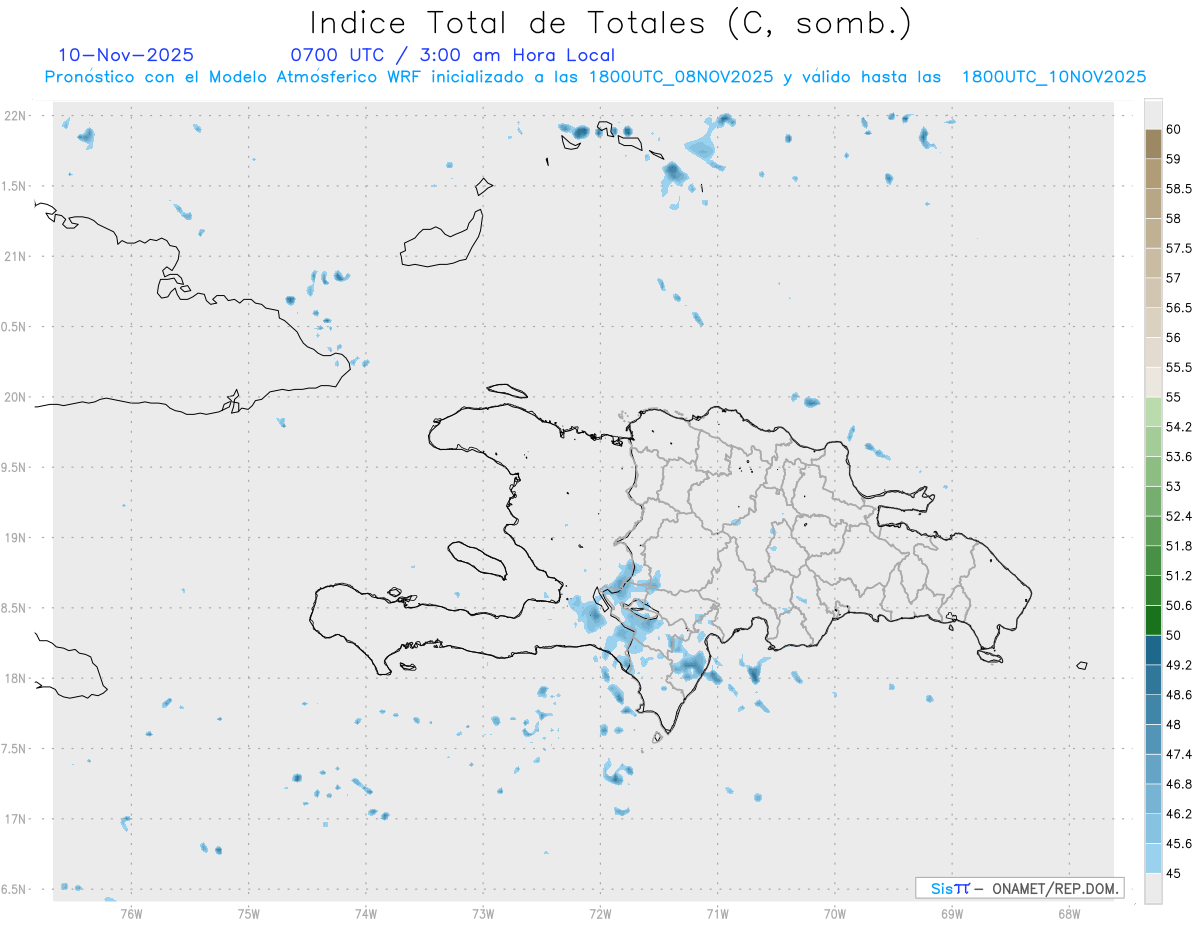Click the '72W' longitude label

[600, 913]
